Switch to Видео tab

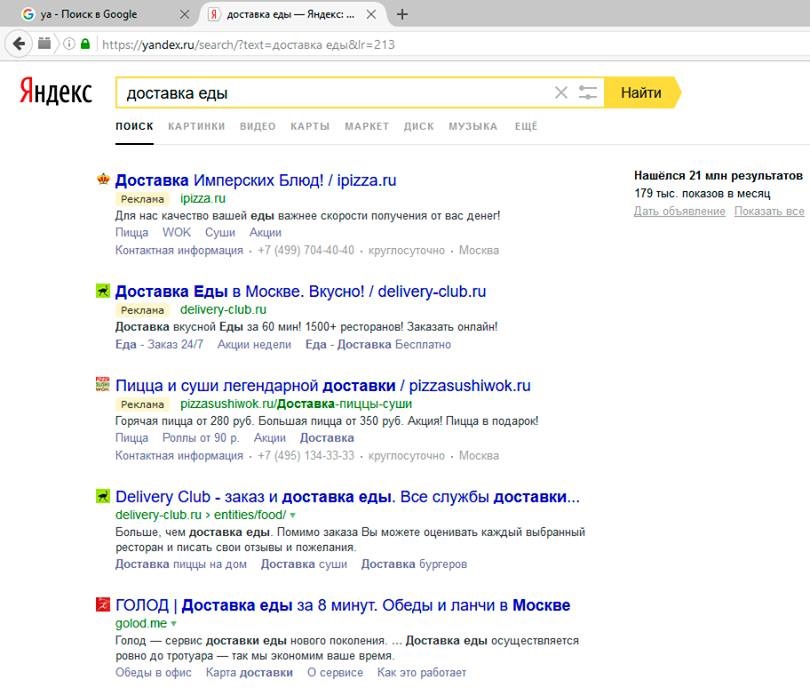point(258,127)
